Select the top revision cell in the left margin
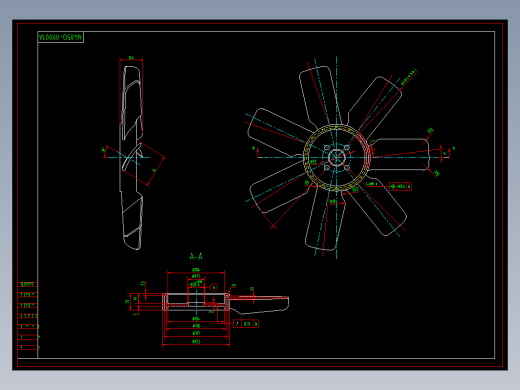The image size is (520, 390). point(28,284)
